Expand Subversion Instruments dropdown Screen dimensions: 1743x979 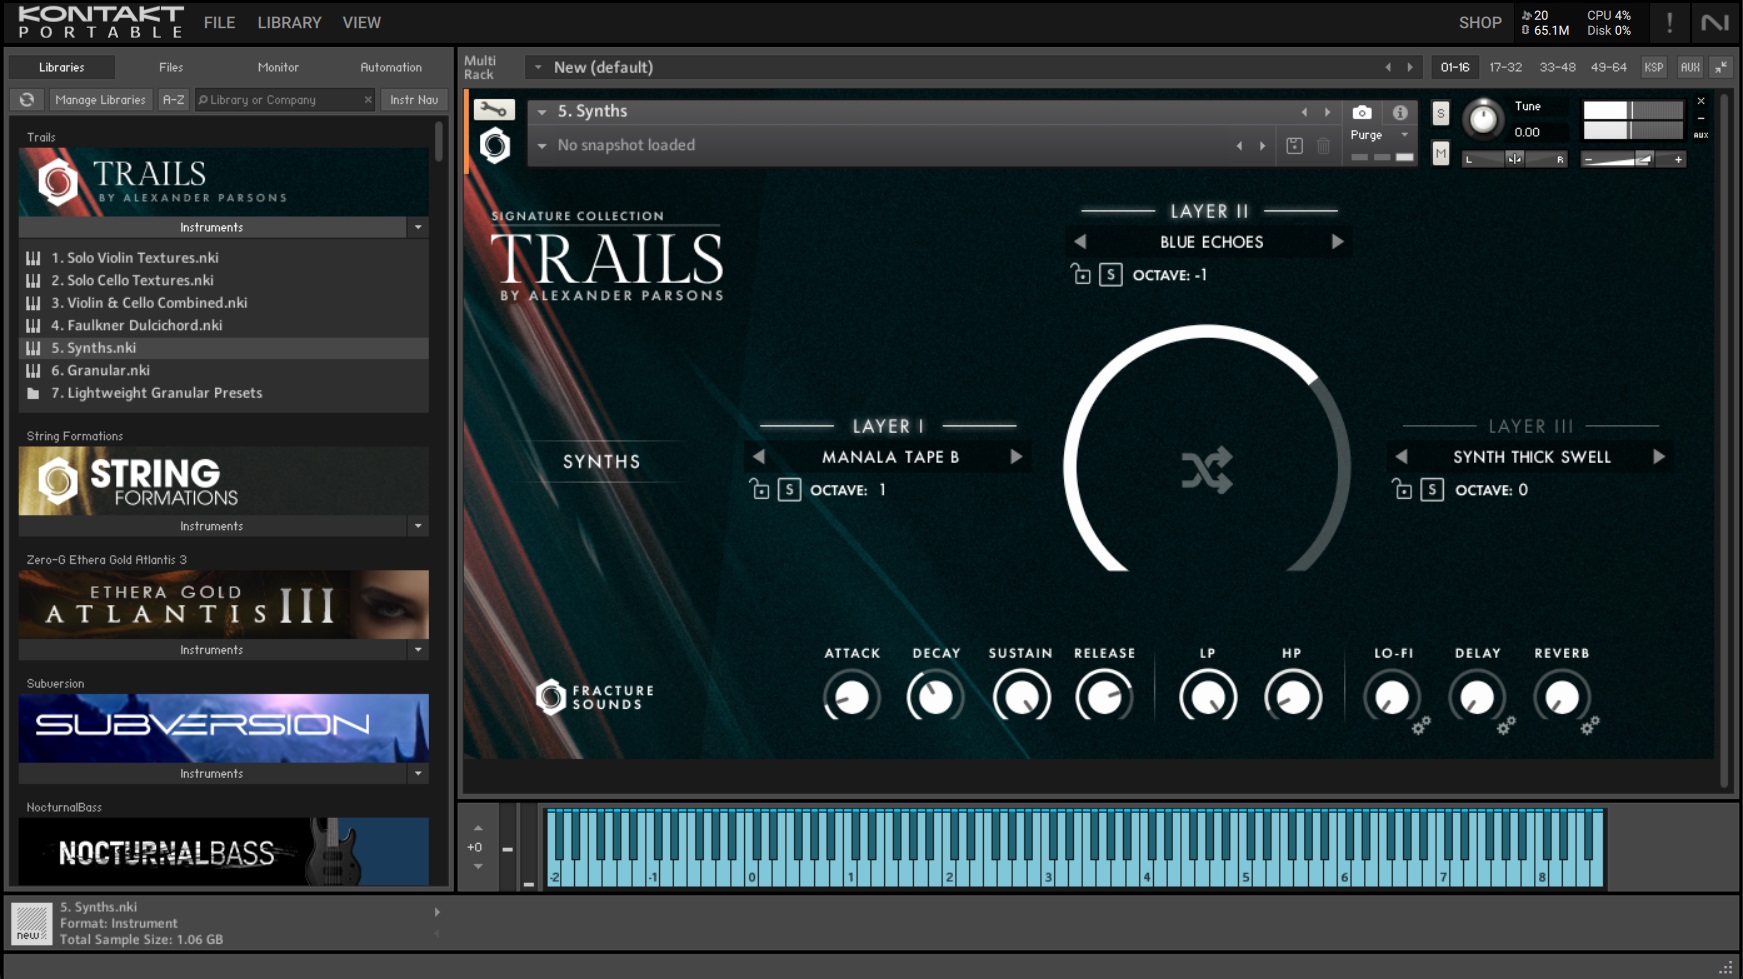click(x=418, y=774)
